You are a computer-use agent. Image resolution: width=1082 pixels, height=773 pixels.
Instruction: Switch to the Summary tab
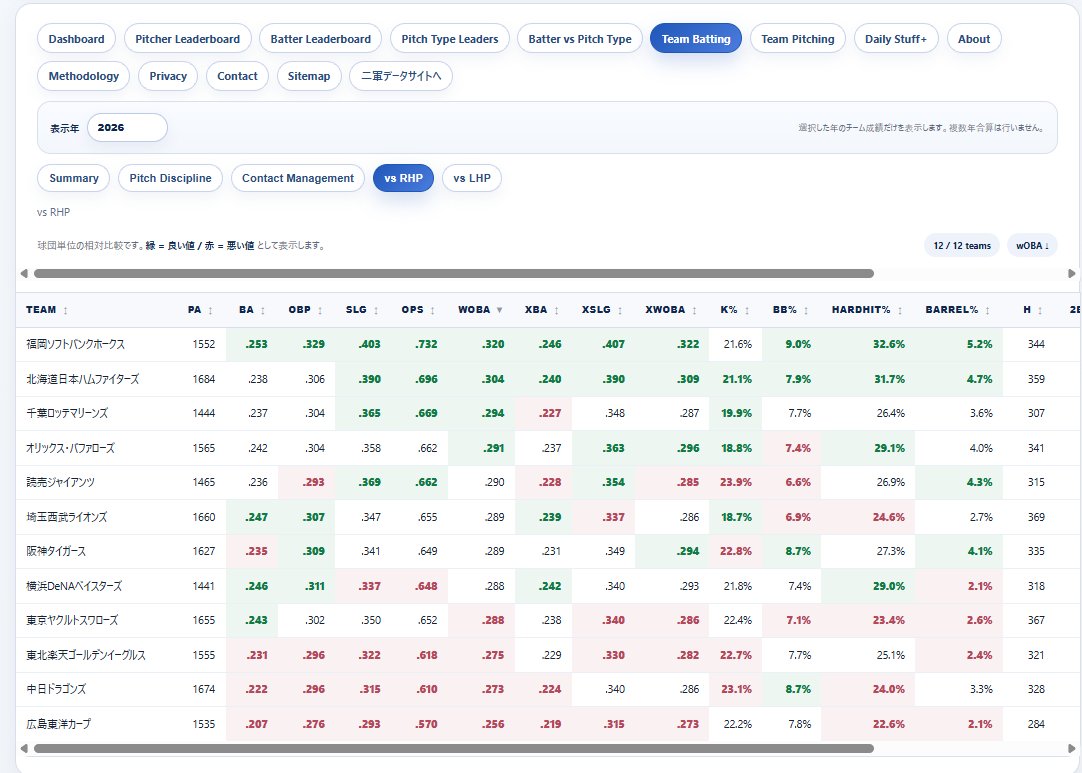[x=74, y=178]
